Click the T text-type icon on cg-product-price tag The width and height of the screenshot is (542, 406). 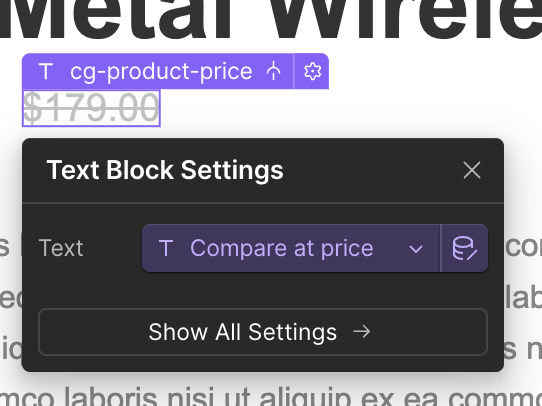[46, 72]
